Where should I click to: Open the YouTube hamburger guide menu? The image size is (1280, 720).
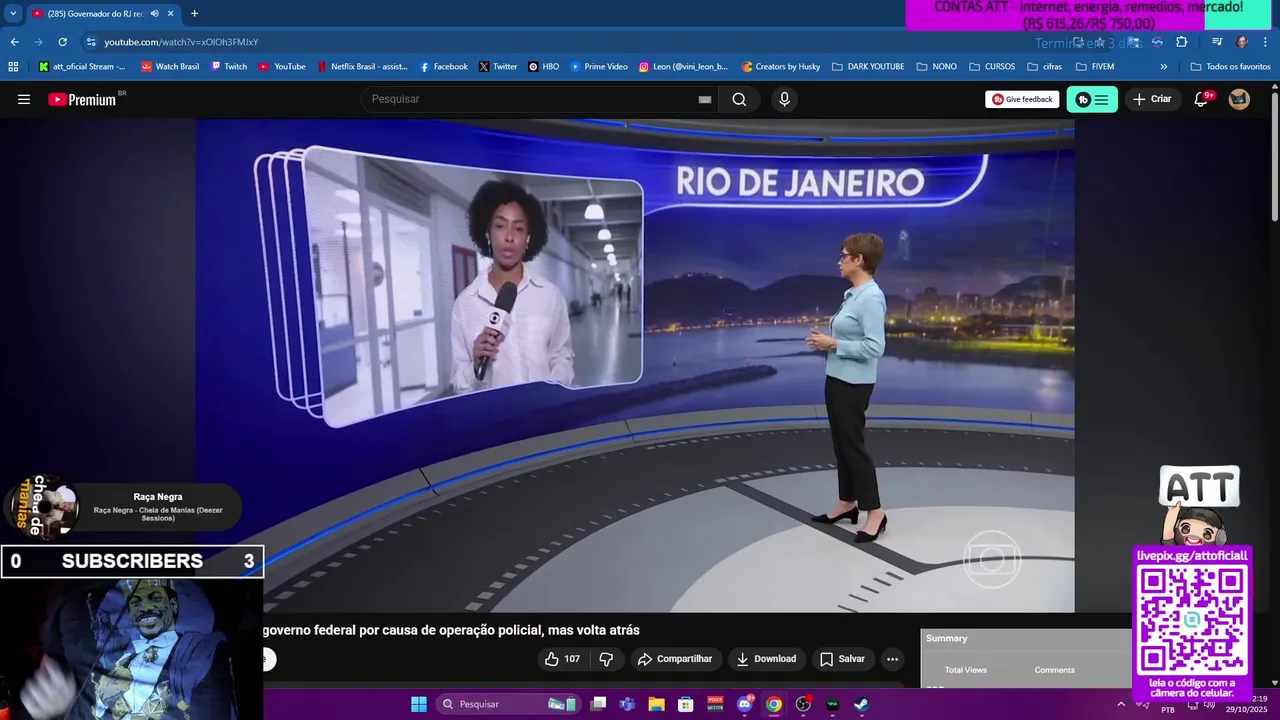click(x=24, y=99)
